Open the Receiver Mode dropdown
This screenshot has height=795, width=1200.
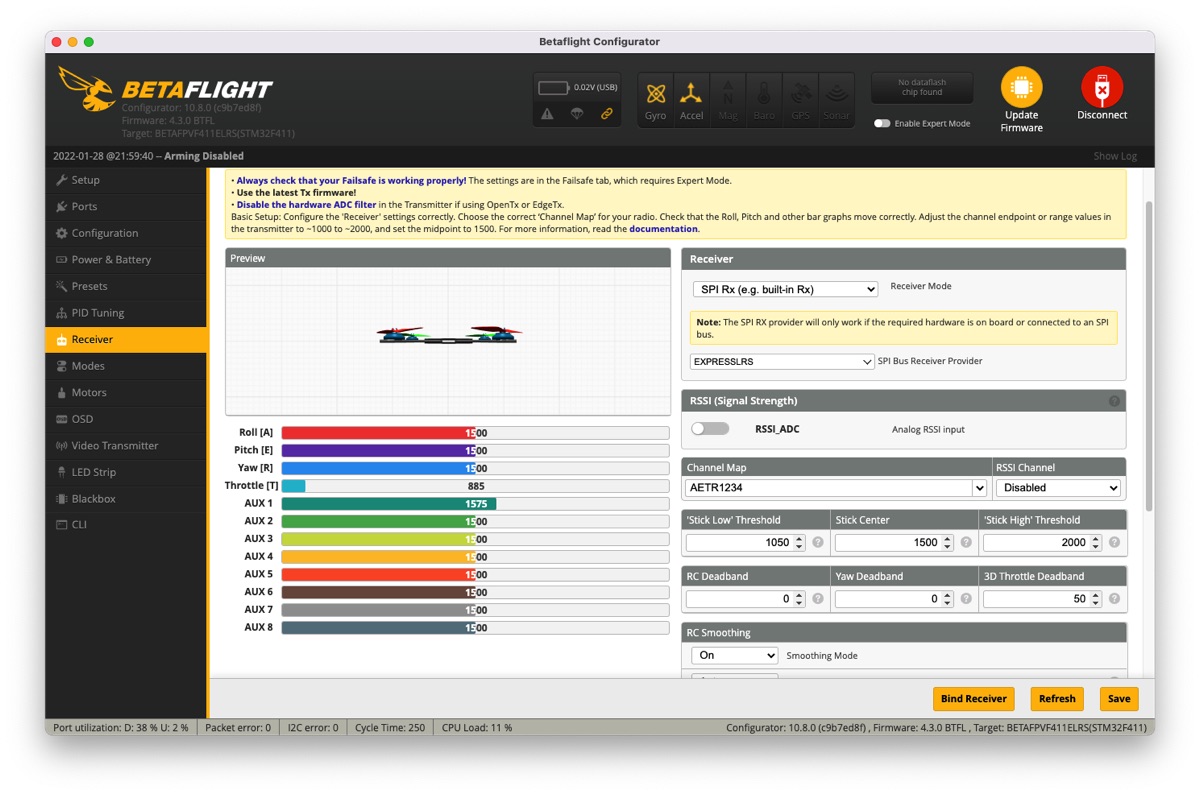pyautogui.click(x=785, y=289)
